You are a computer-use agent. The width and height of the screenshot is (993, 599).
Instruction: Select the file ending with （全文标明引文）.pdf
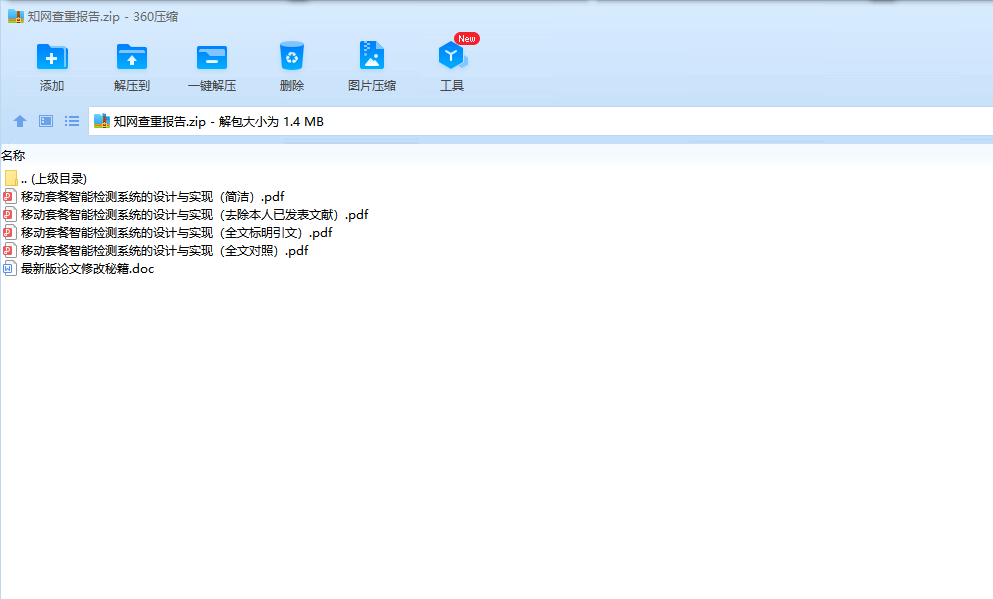pyautogui.click(x=168, y=232)
